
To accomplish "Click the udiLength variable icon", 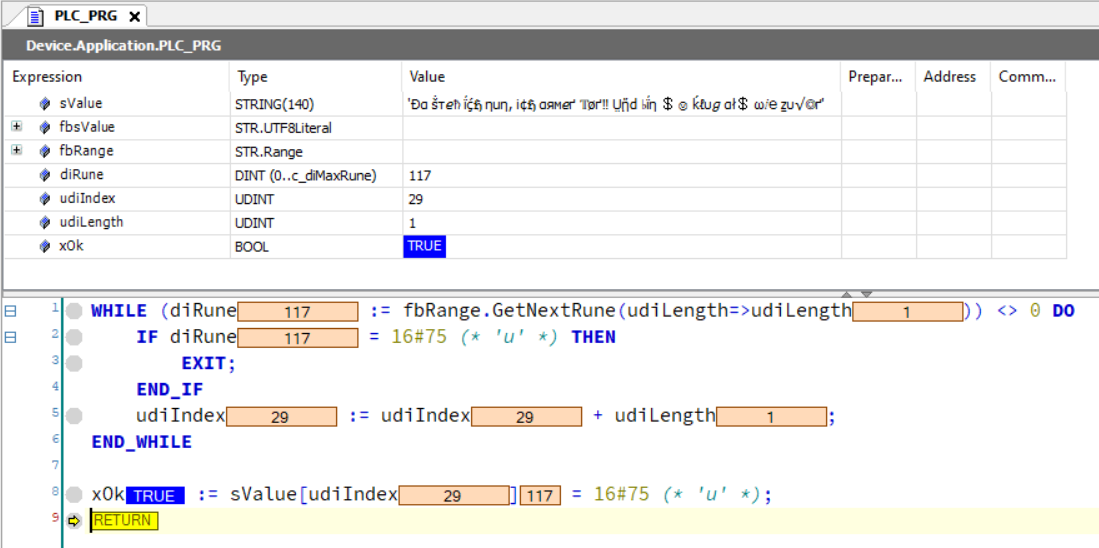I will [45, 223].
